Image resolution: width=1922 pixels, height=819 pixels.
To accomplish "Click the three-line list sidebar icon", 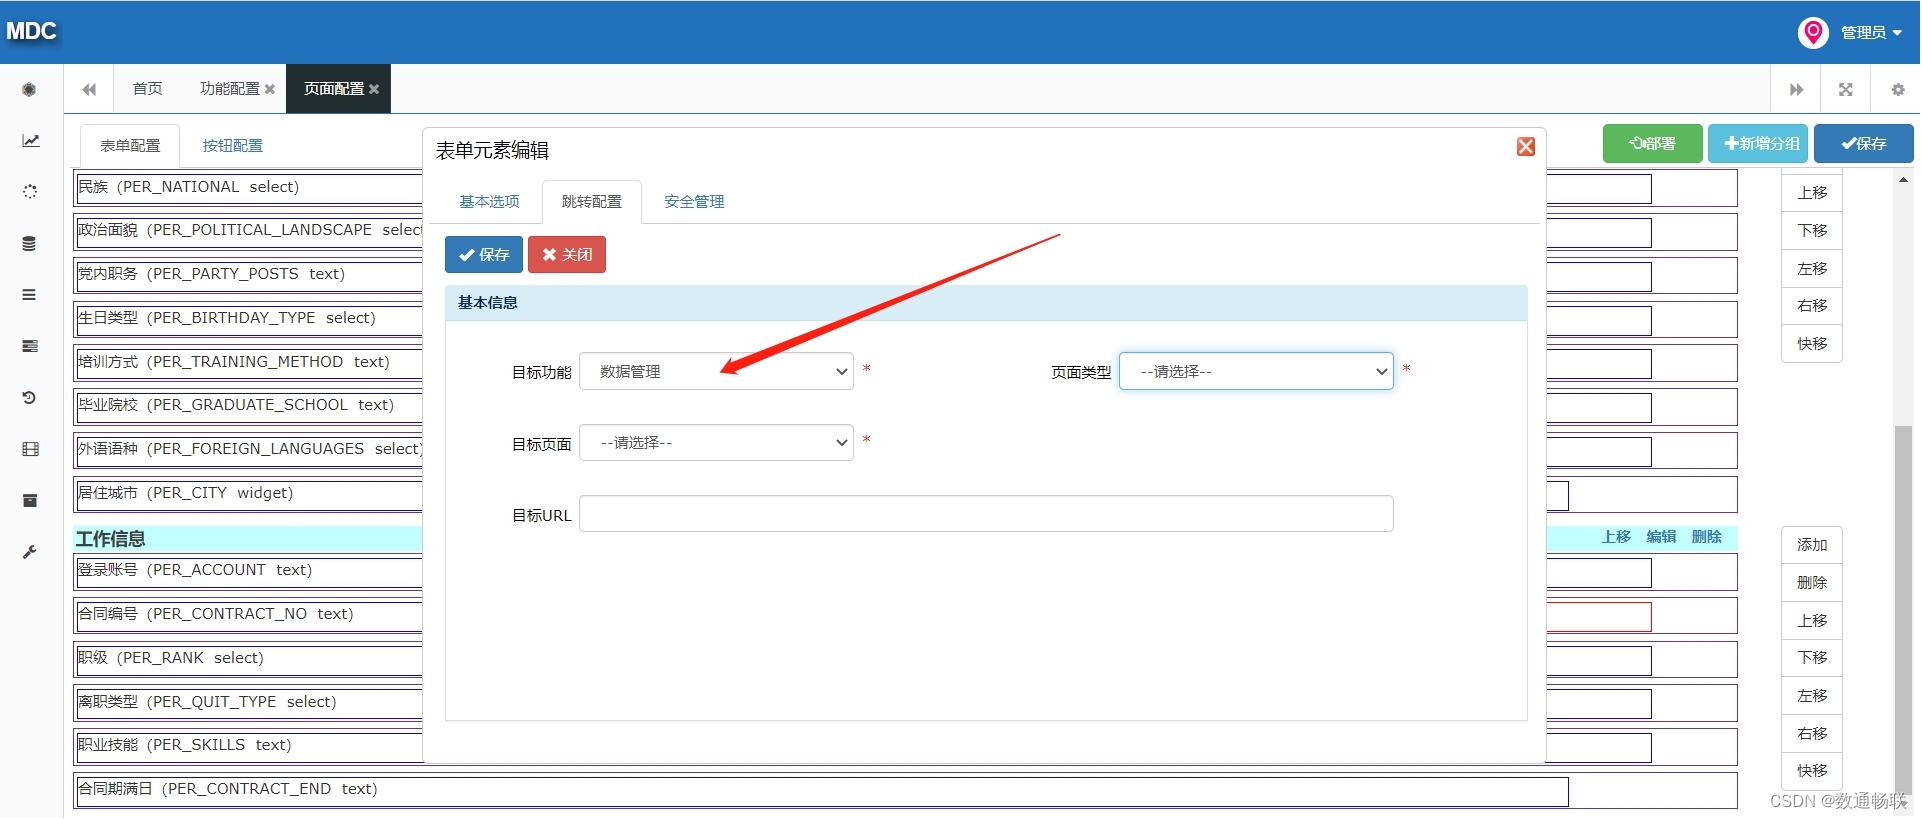I will [x=29, y=295].
